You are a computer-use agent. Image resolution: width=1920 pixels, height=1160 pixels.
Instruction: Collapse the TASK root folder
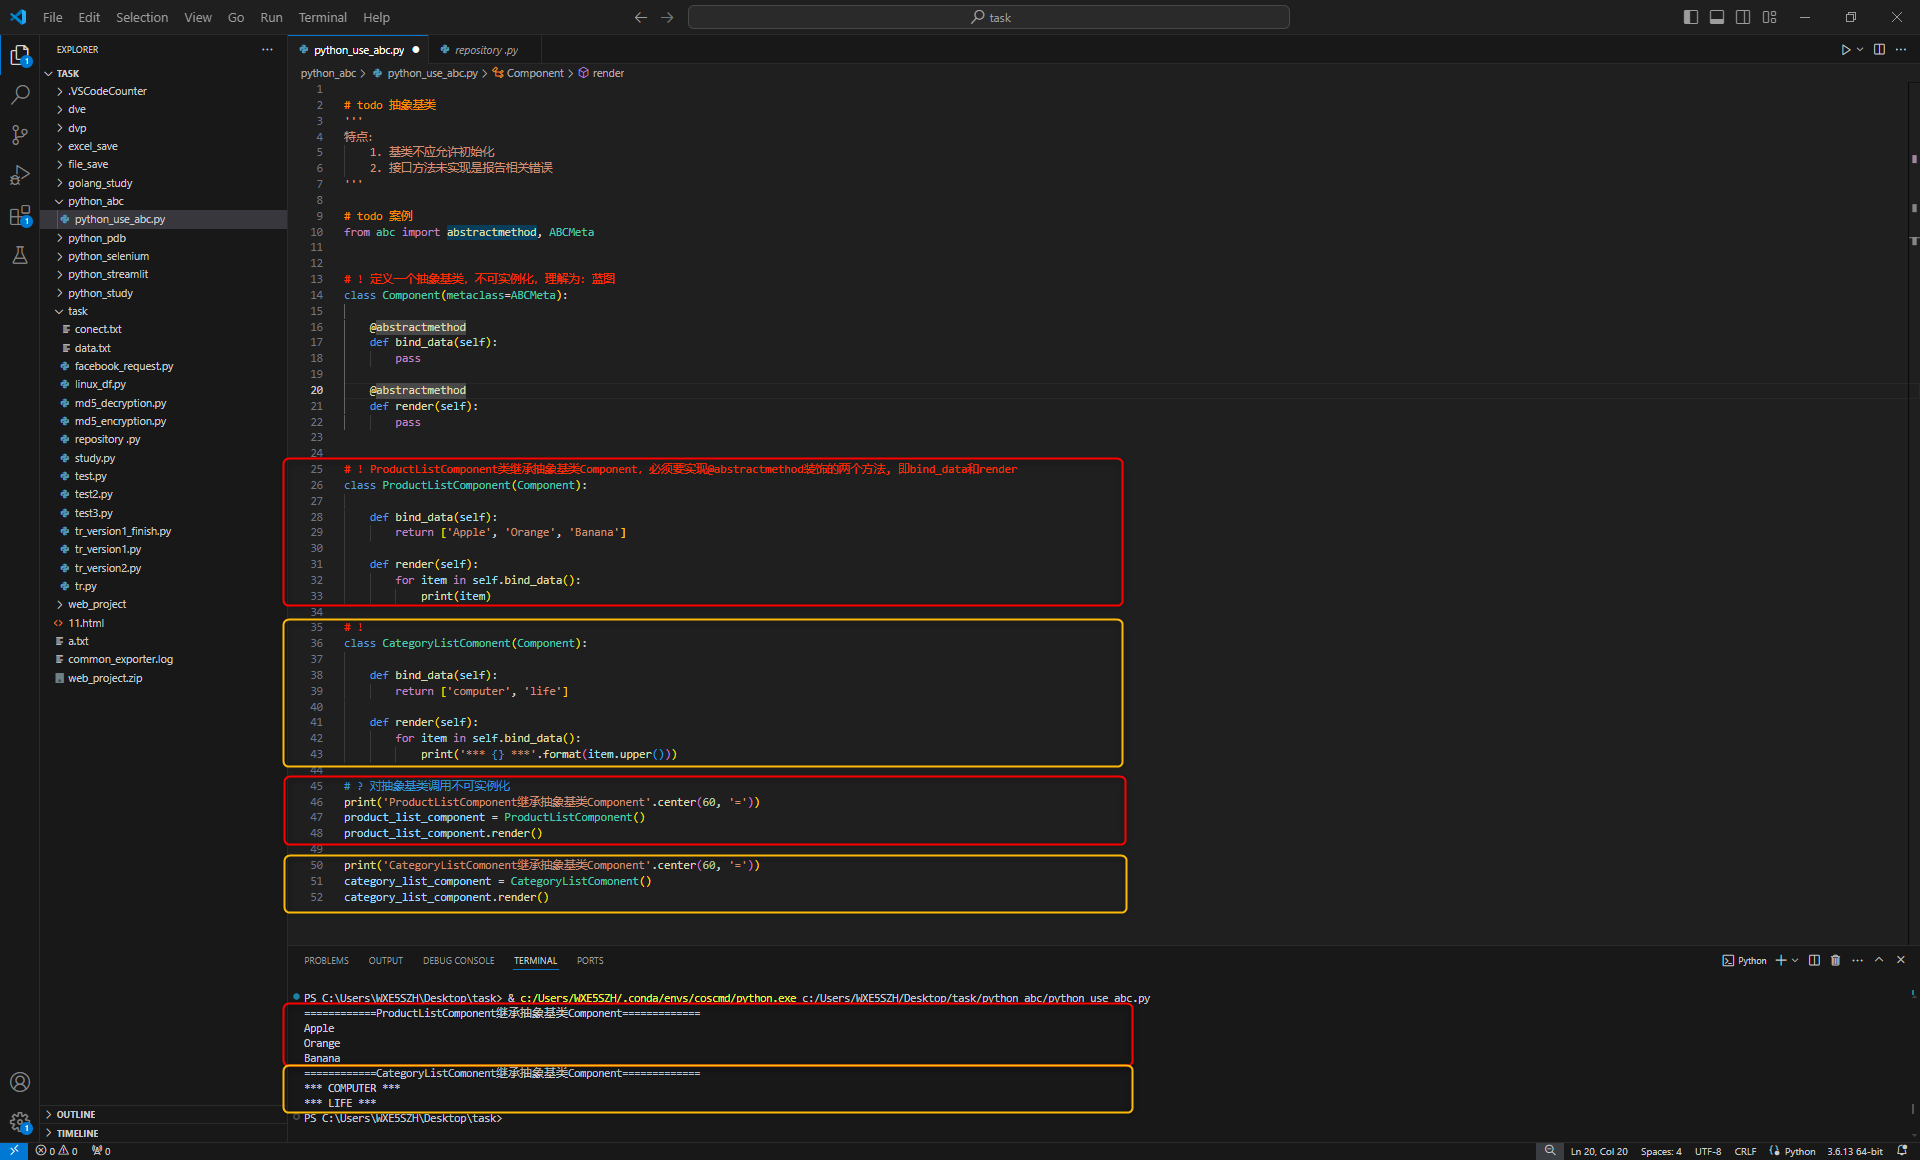pyautogui.click(x=163, y=73)
